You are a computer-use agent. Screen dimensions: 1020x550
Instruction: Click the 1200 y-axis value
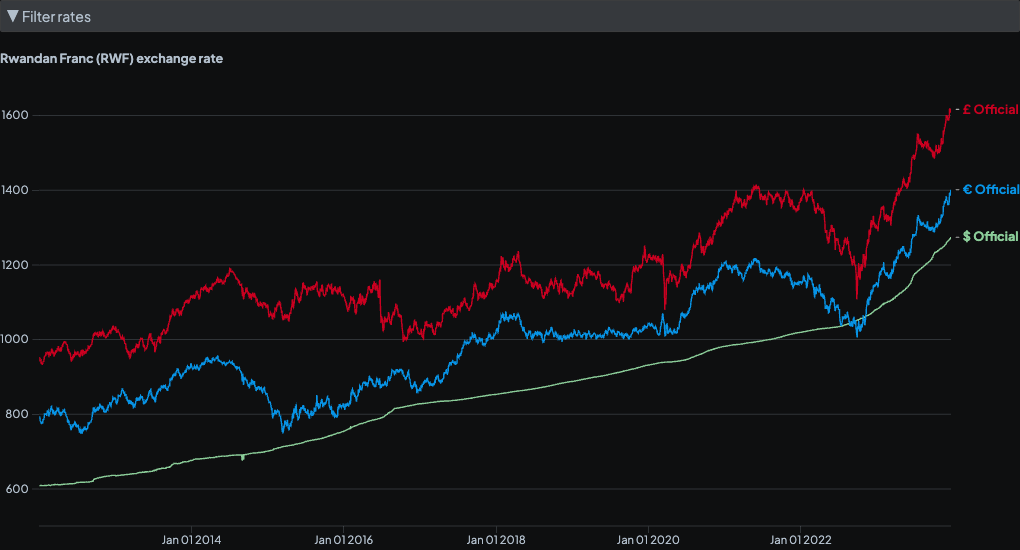[x=15, y=265]
